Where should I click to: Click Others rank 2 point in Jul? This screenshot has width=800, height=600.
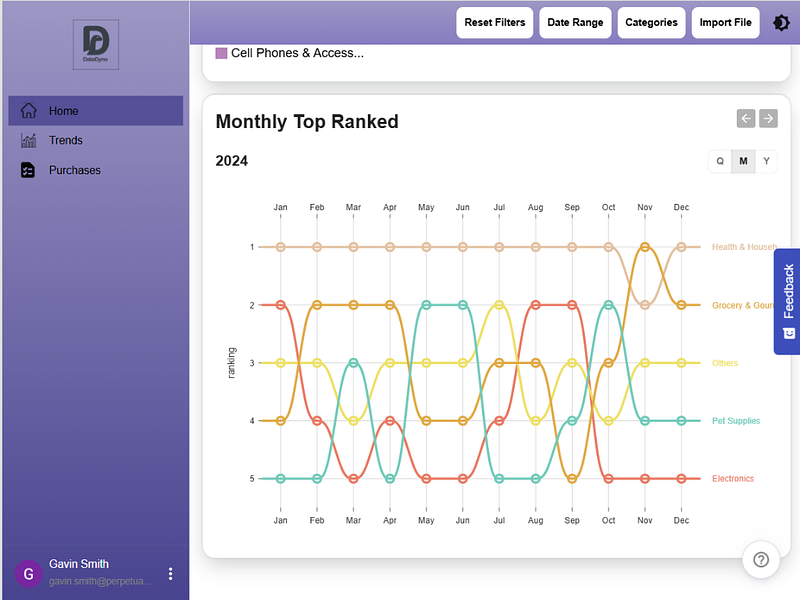click(x=499, y=305)
